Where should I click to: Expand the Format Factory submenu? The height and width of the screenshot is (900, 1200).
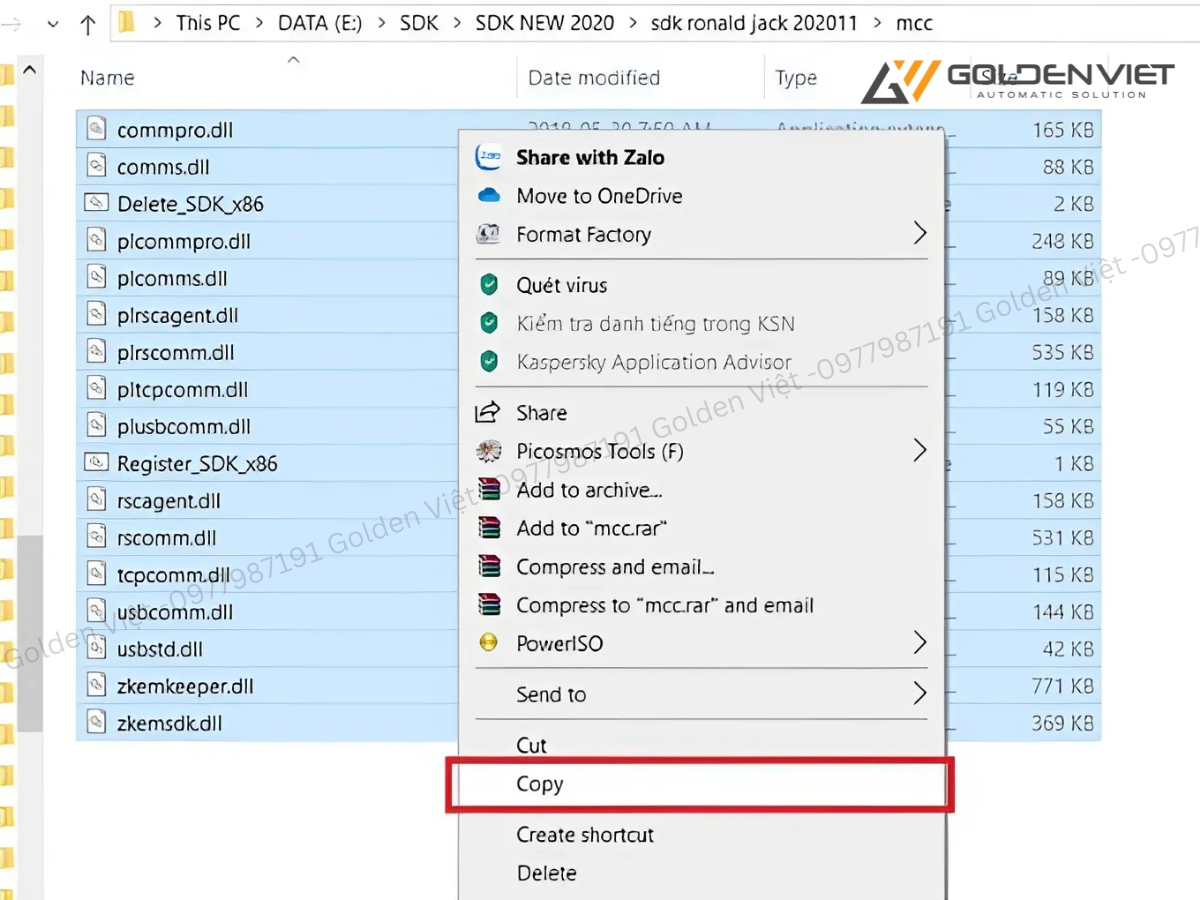pos(919,234)
